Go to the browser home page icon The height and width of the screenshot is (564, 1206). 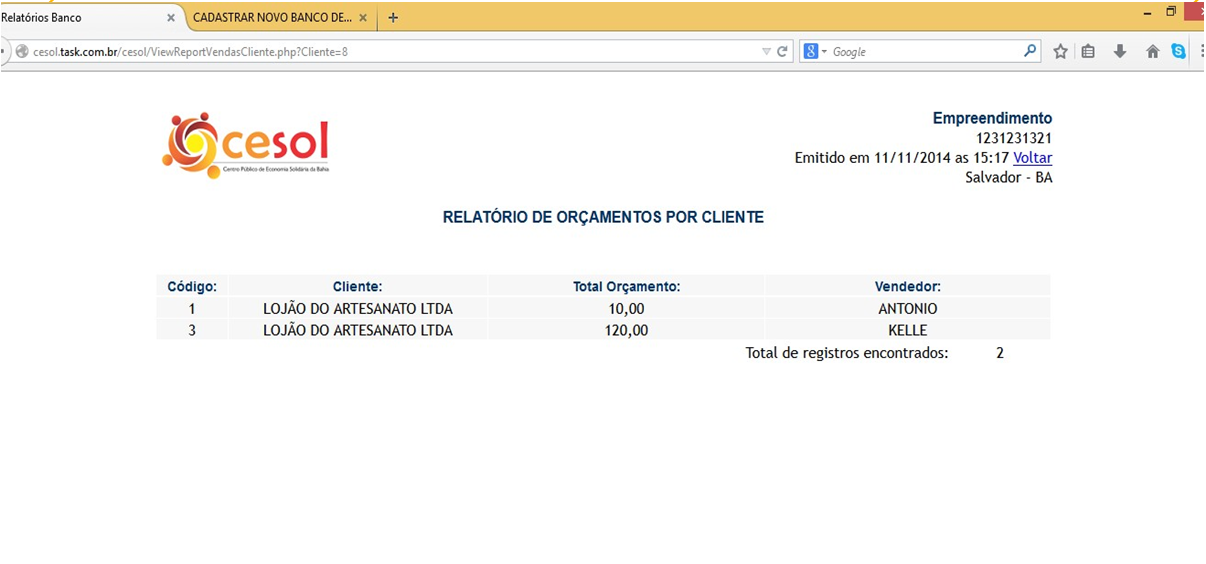coord(1152,52)
